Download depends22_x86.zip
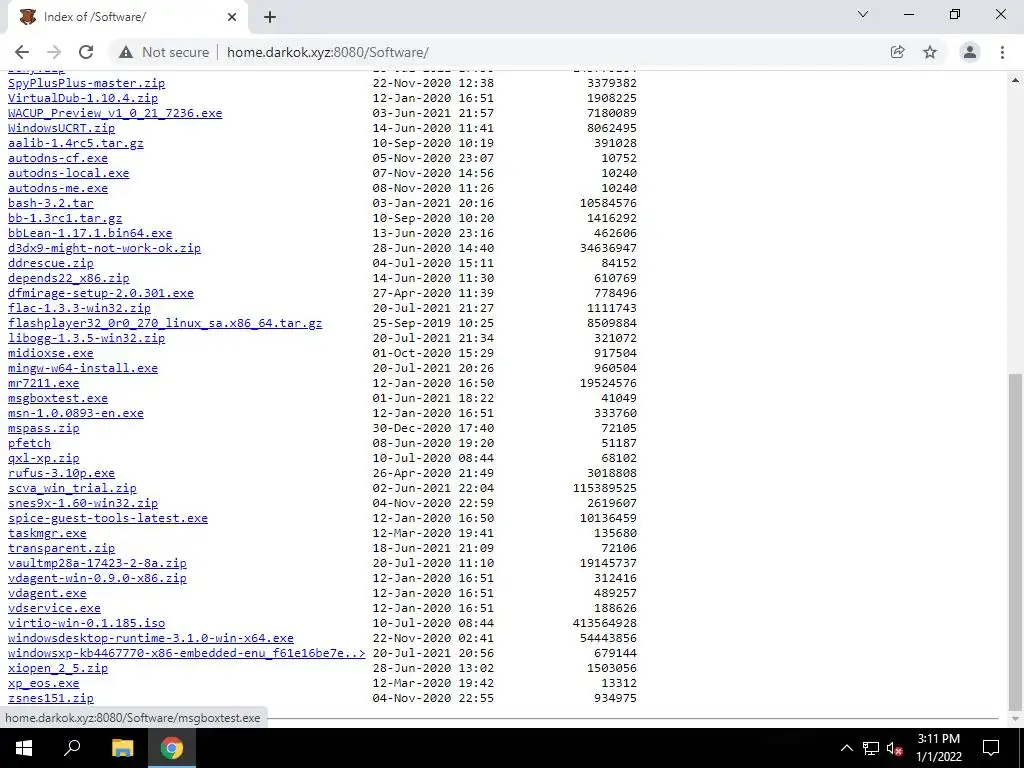Viewport: 1024px width, 768px height. (69, 278)
